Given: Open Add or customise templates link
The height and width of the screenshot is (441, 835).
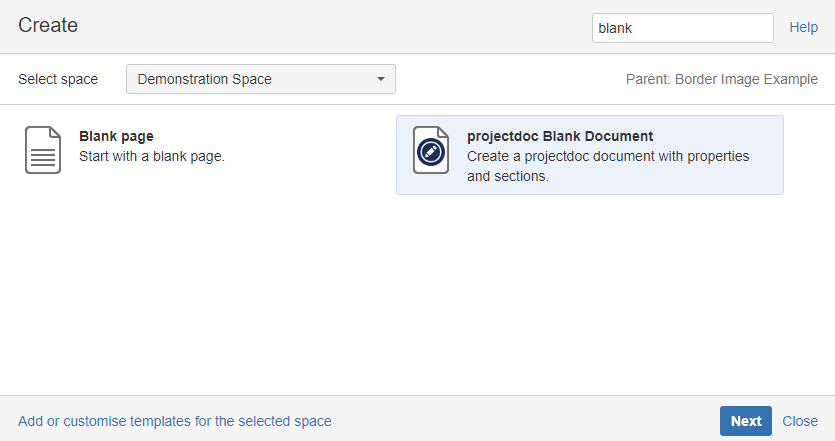Looking at the screenshot, I should pyautogui.click(x=175, y=421).
